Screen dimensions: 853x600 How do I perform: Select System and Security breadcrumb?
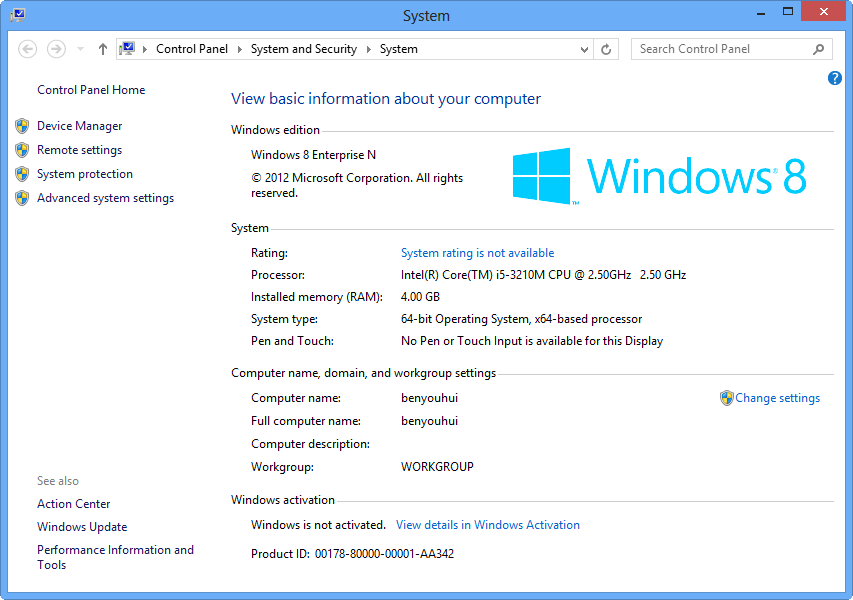tap(304, 49)
